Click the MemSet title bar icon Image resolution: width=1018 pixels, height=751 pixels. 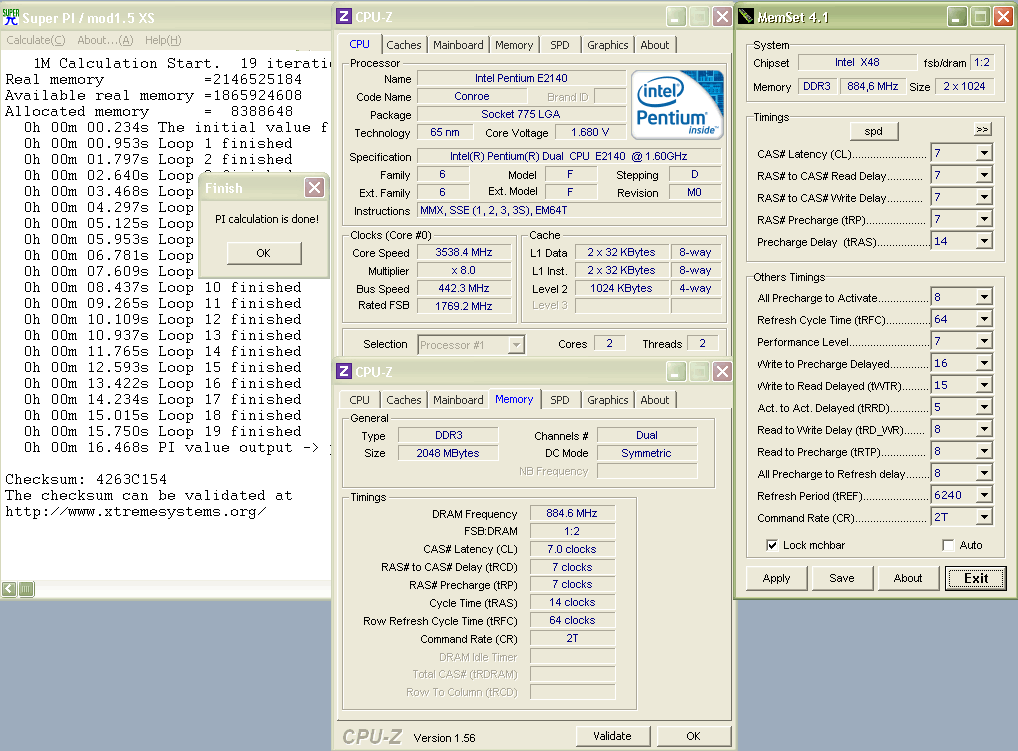[746, 16]
